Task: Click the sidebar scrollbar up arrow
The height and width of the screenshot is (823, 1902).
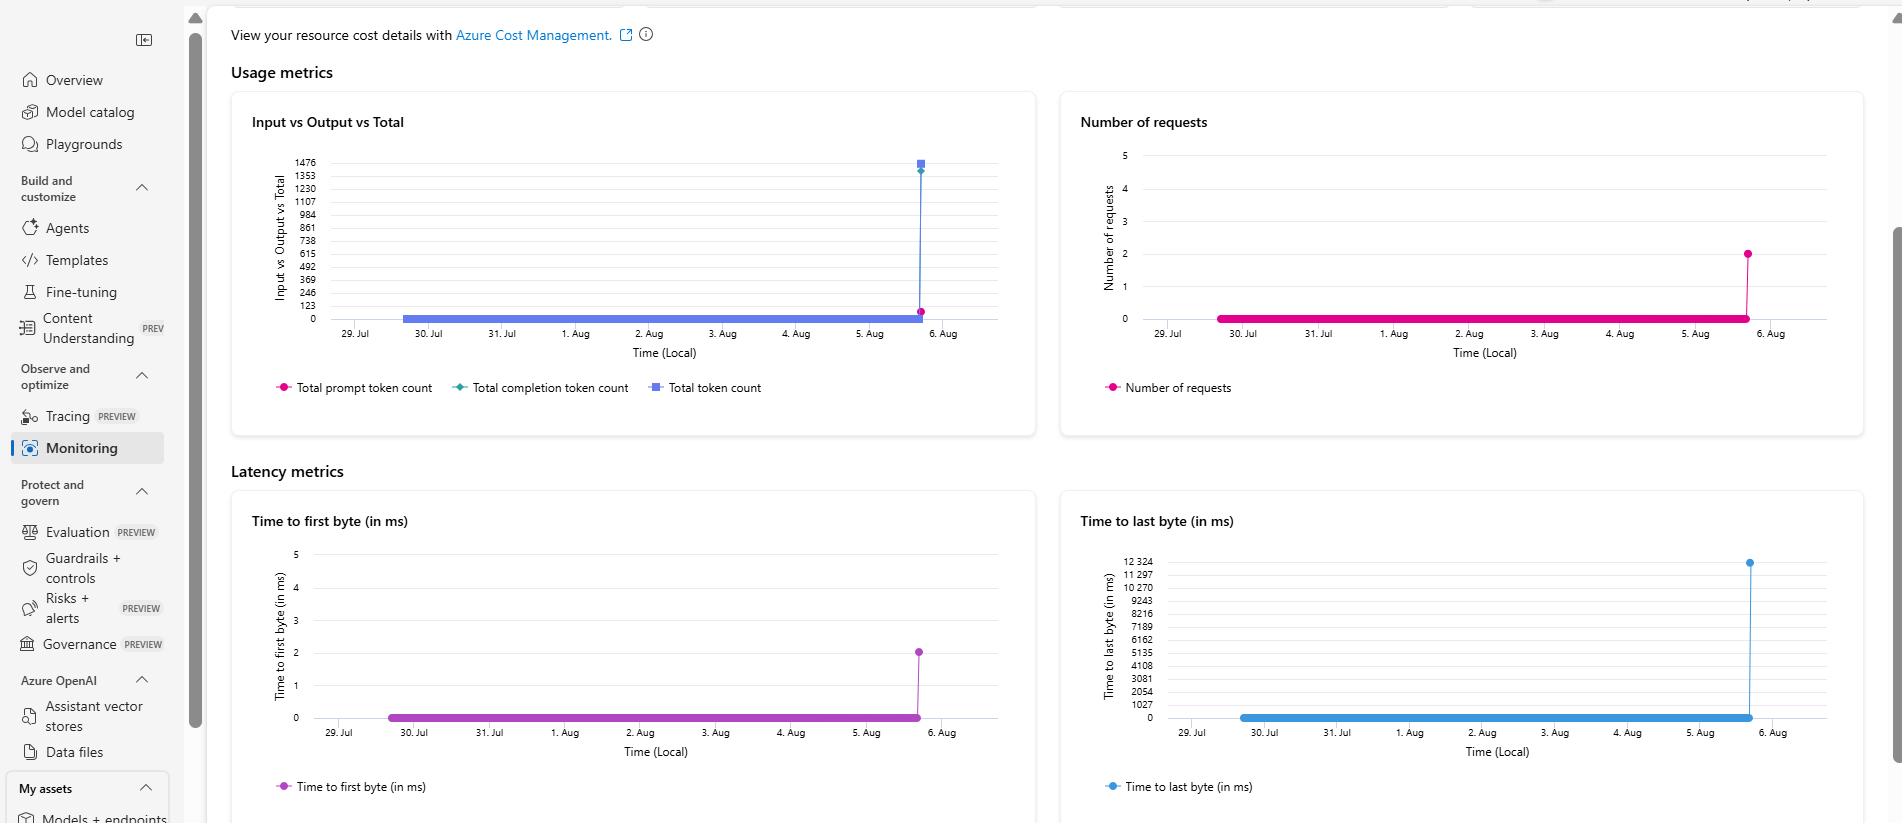Action: [x=196, y=18]
